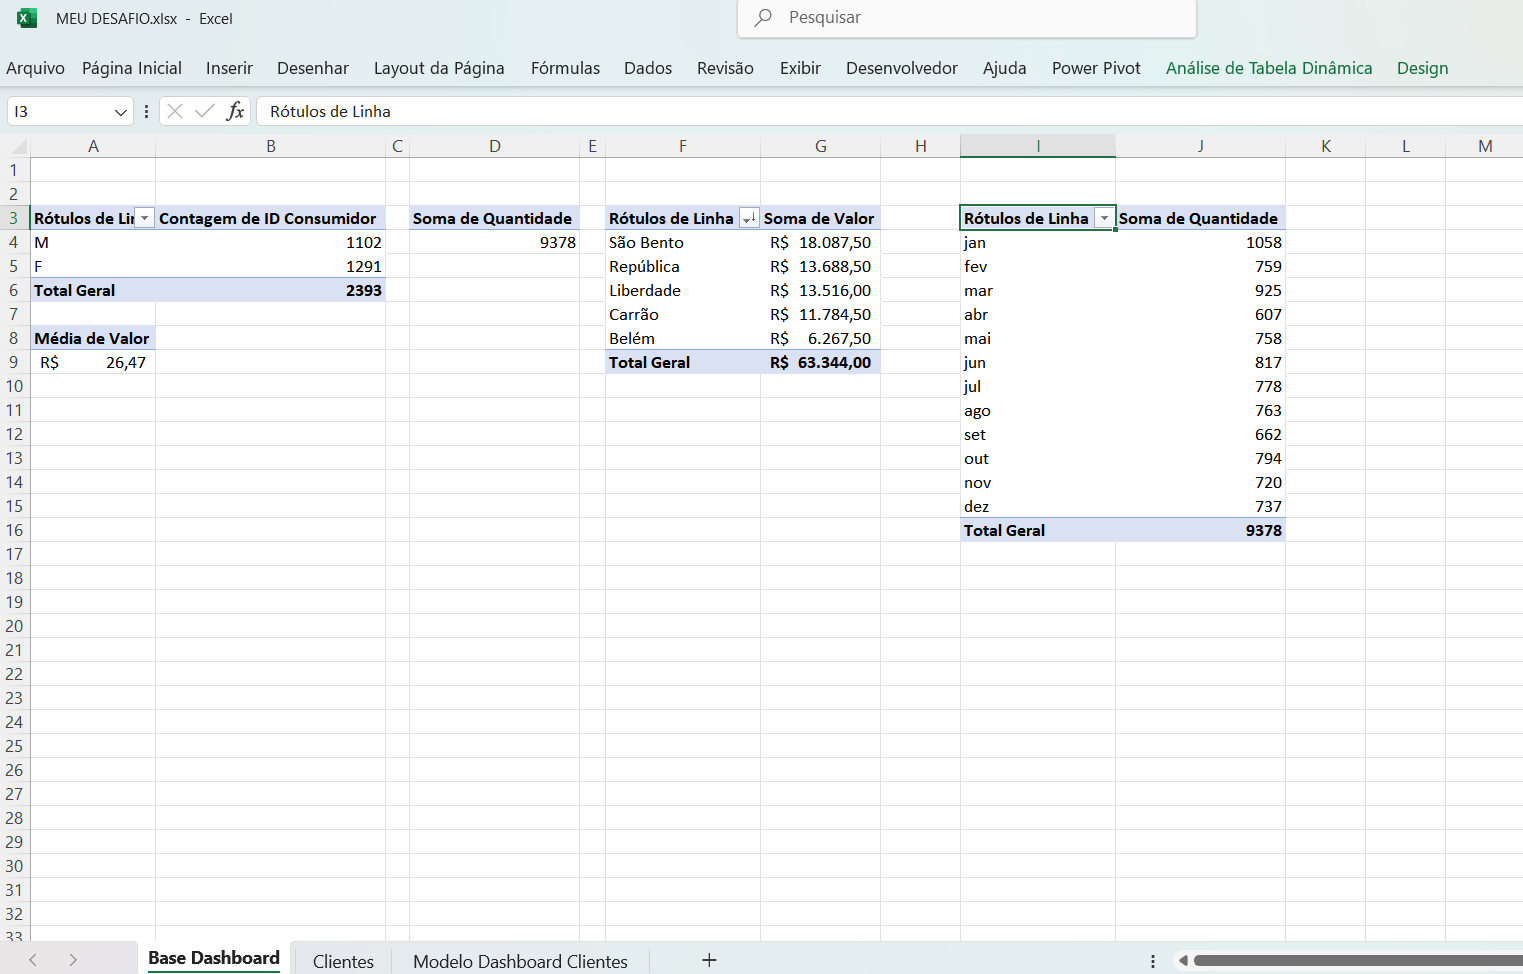Select the República row label
Screen dimensions: 1523x974
(683, 266)
